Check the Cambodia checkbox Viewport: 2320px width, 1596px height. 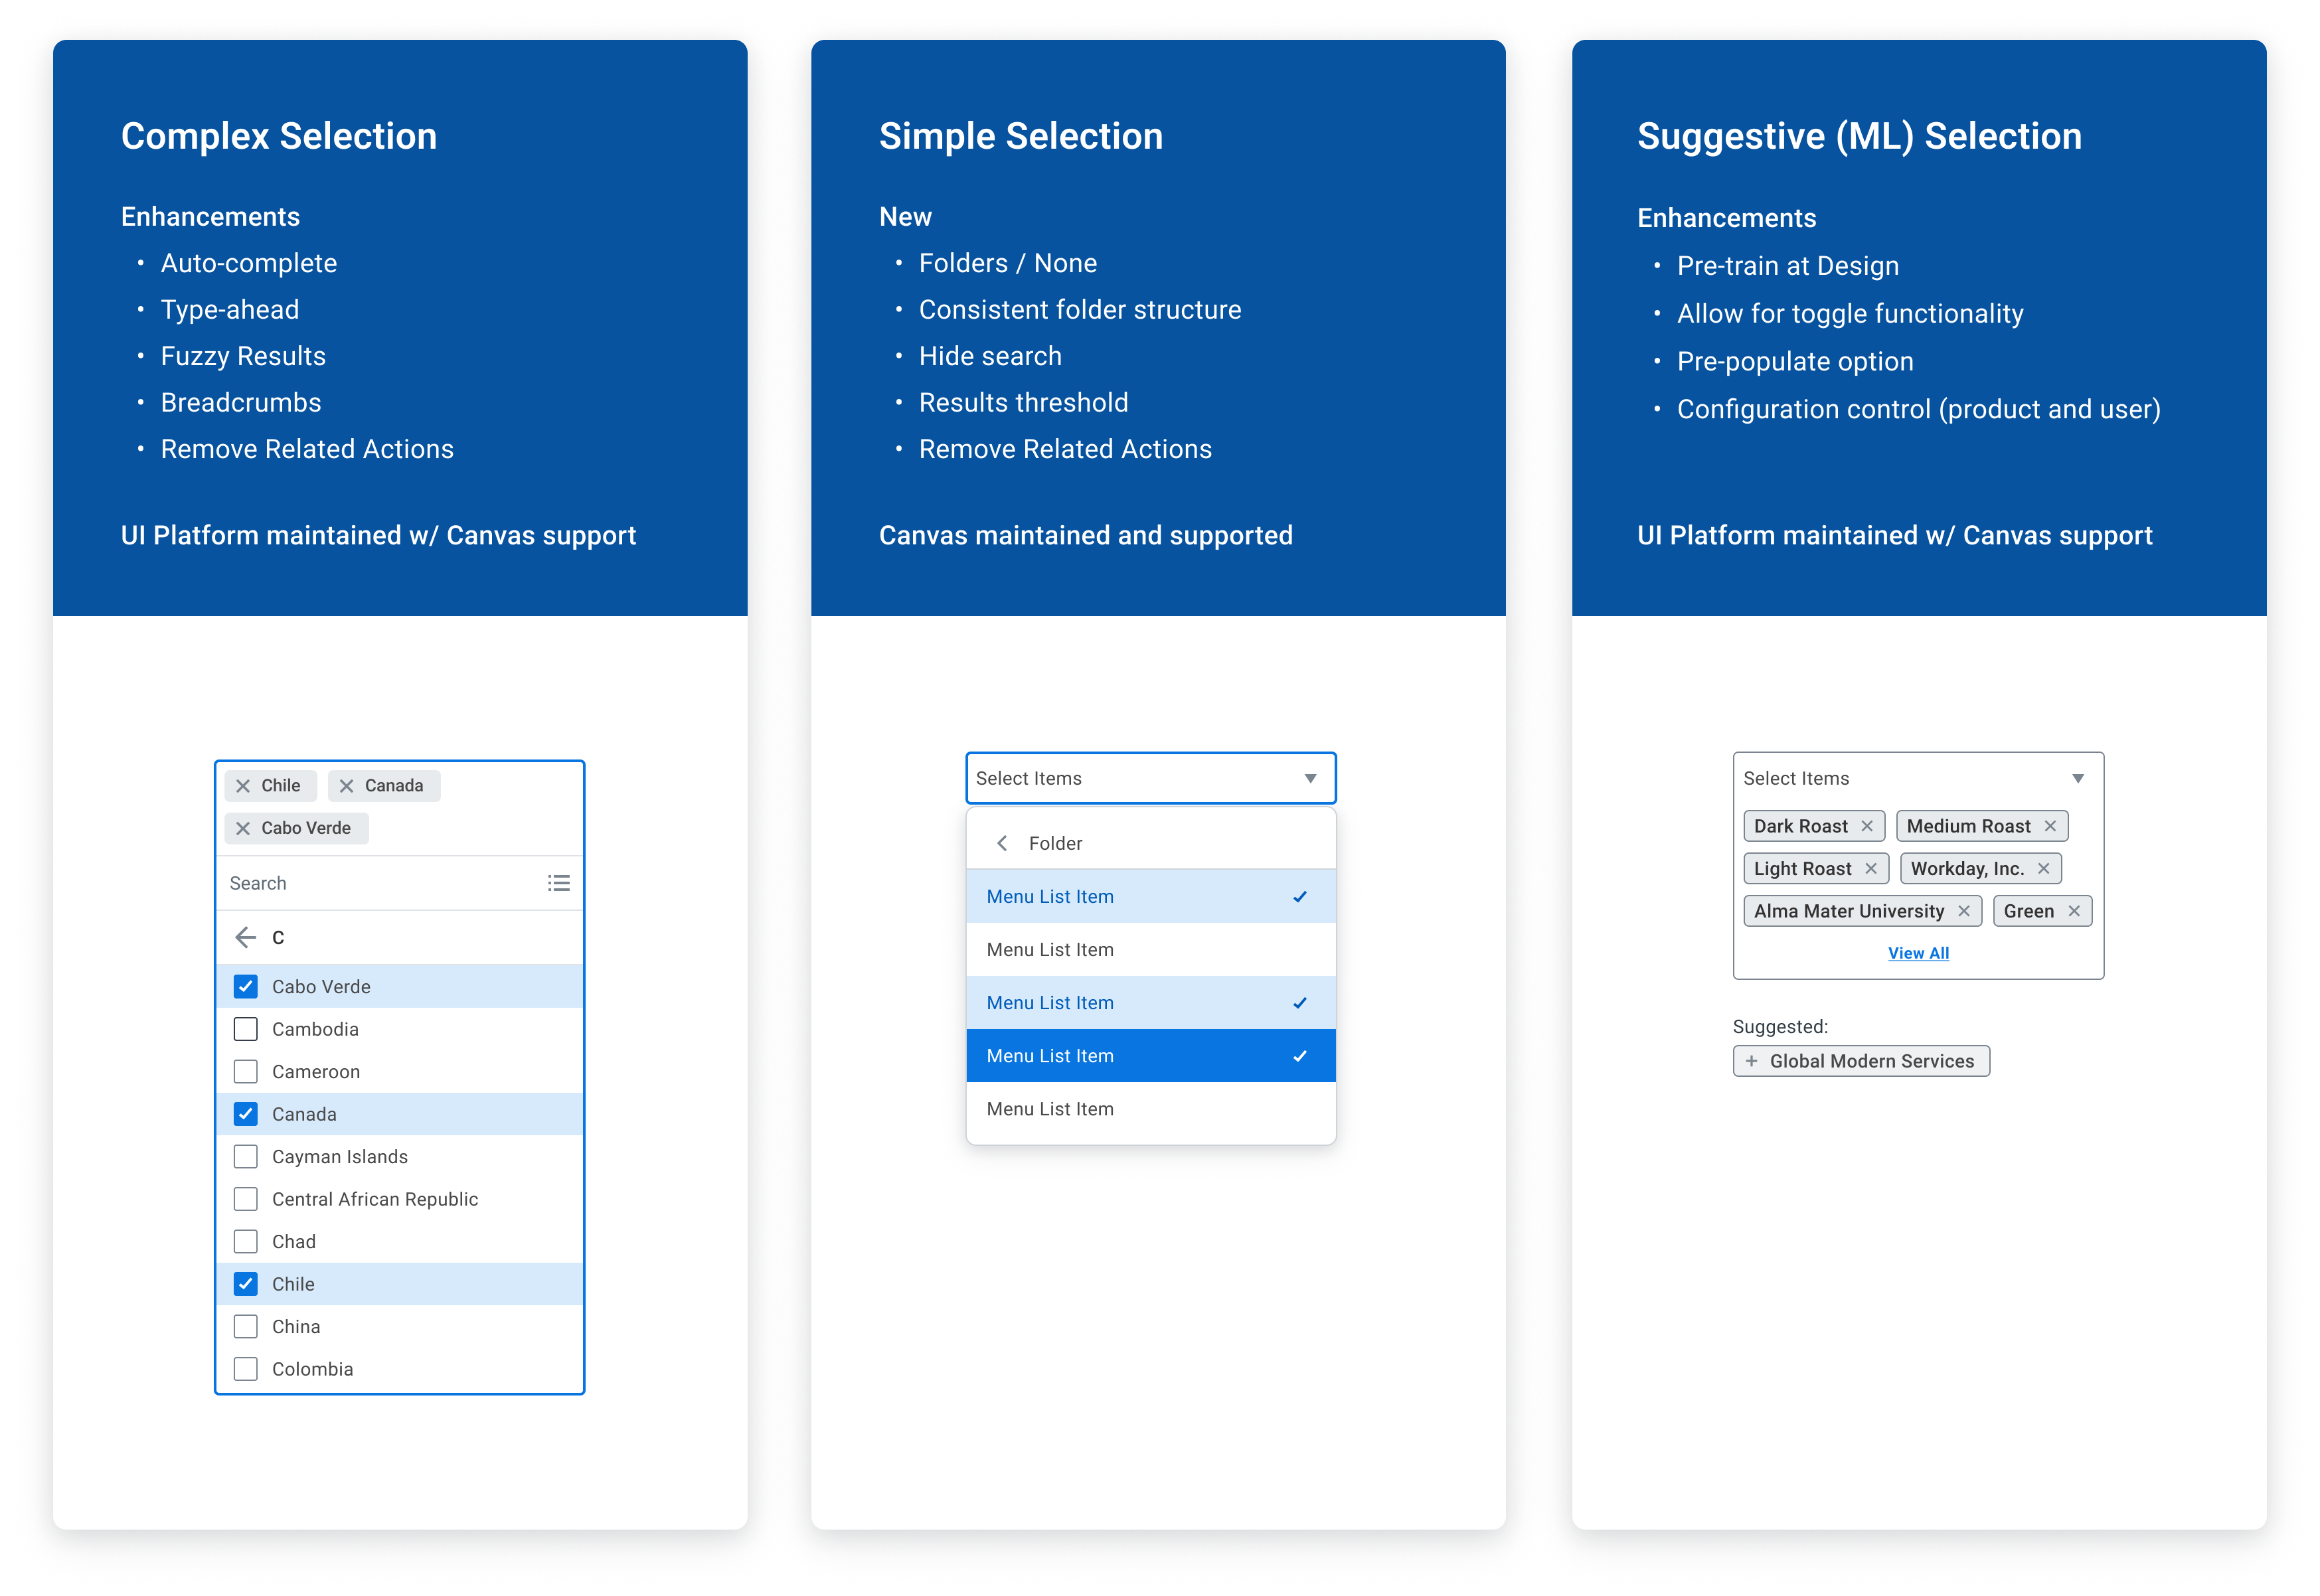point(245,1029)
